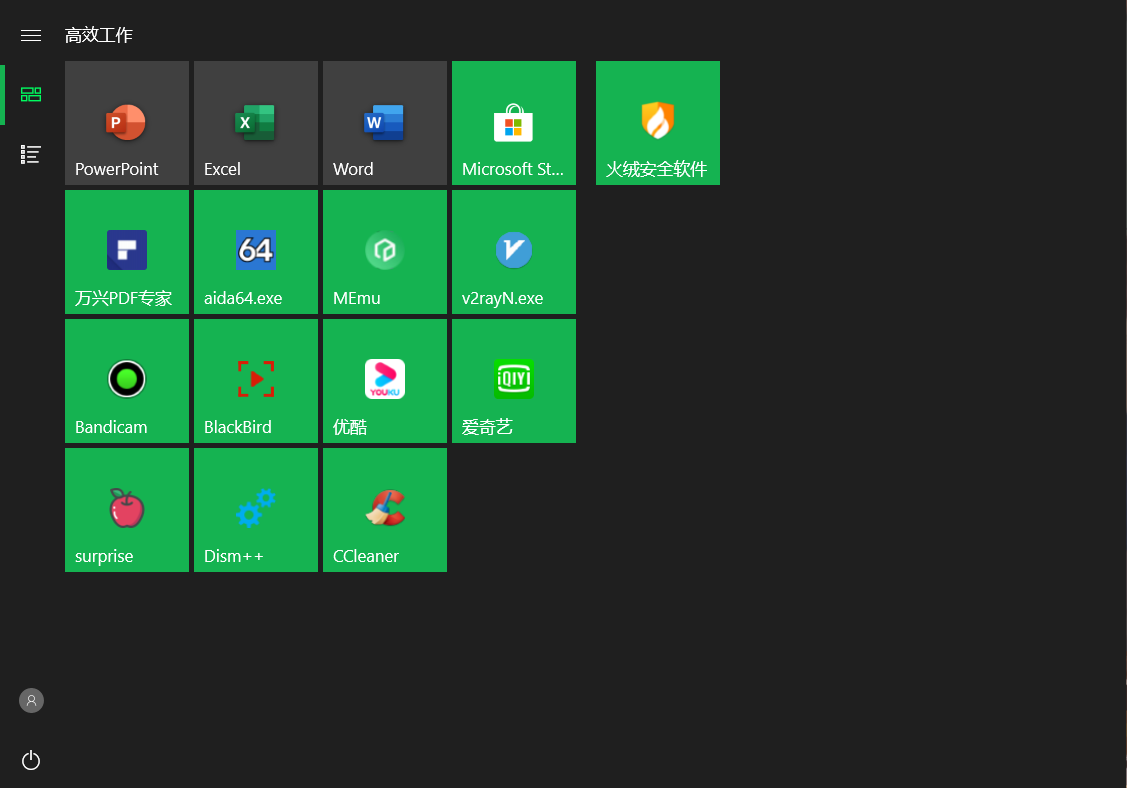Image resolution: width=1127 pixels, height=788 pixels.
Task: Expand the hamburger menu at top left
Action: [x=31, y=35]
